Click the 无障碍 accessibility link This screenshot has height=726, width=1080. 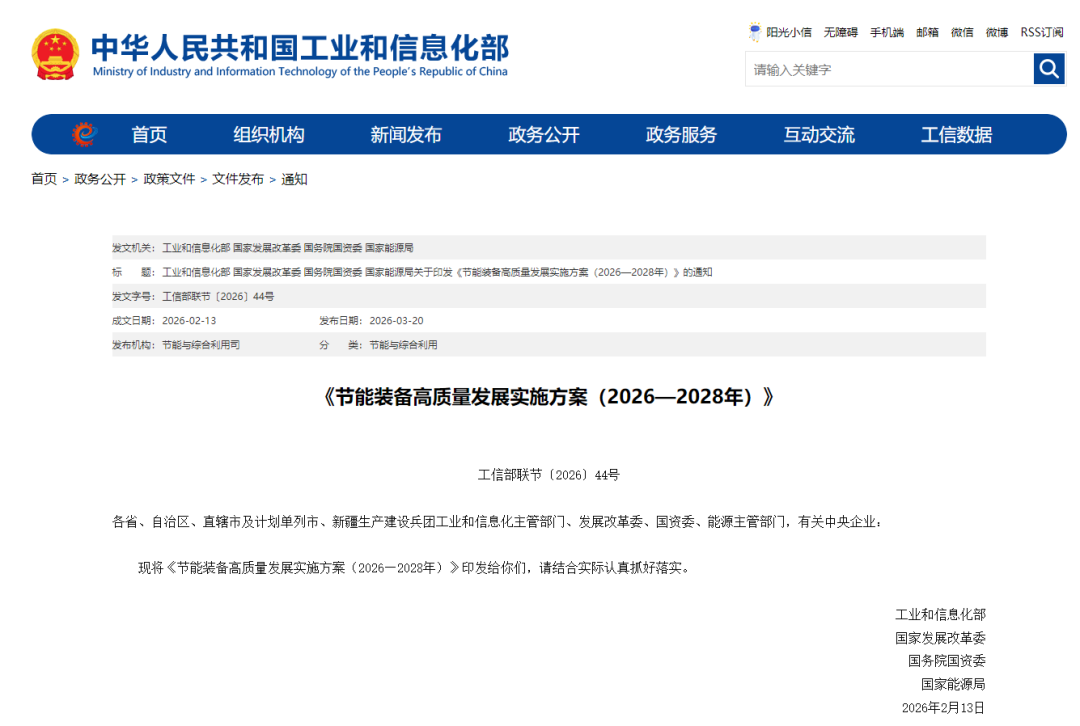(x=840, y=32)
